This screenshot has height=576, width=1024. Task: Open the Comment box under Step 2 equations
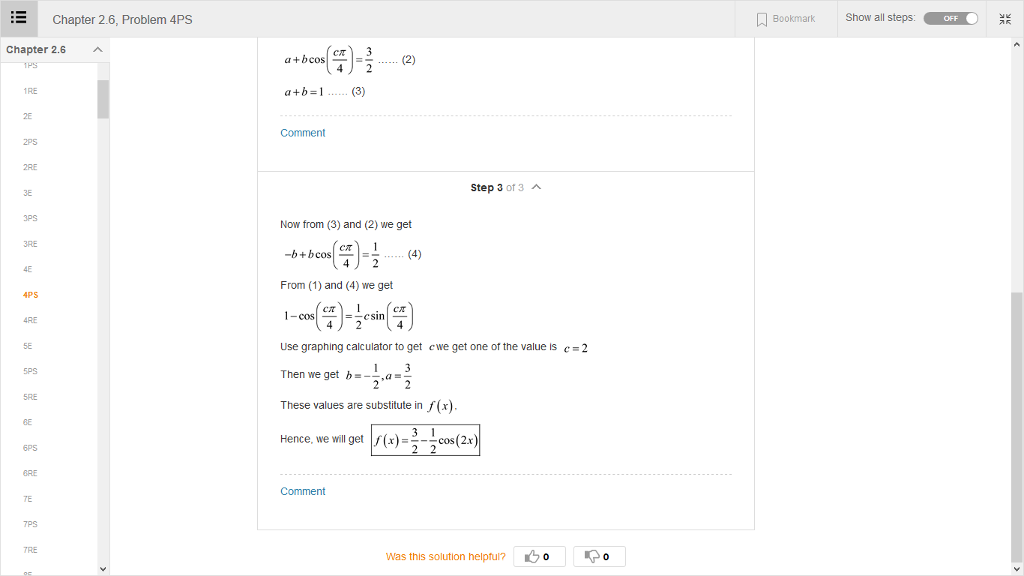click(x=302, y=132)
